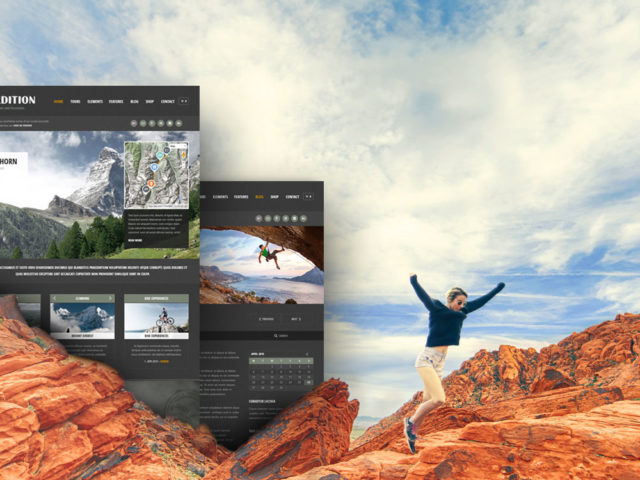Click third social icon on front page
Screen dimensions: 640x480
pos(152,123)
